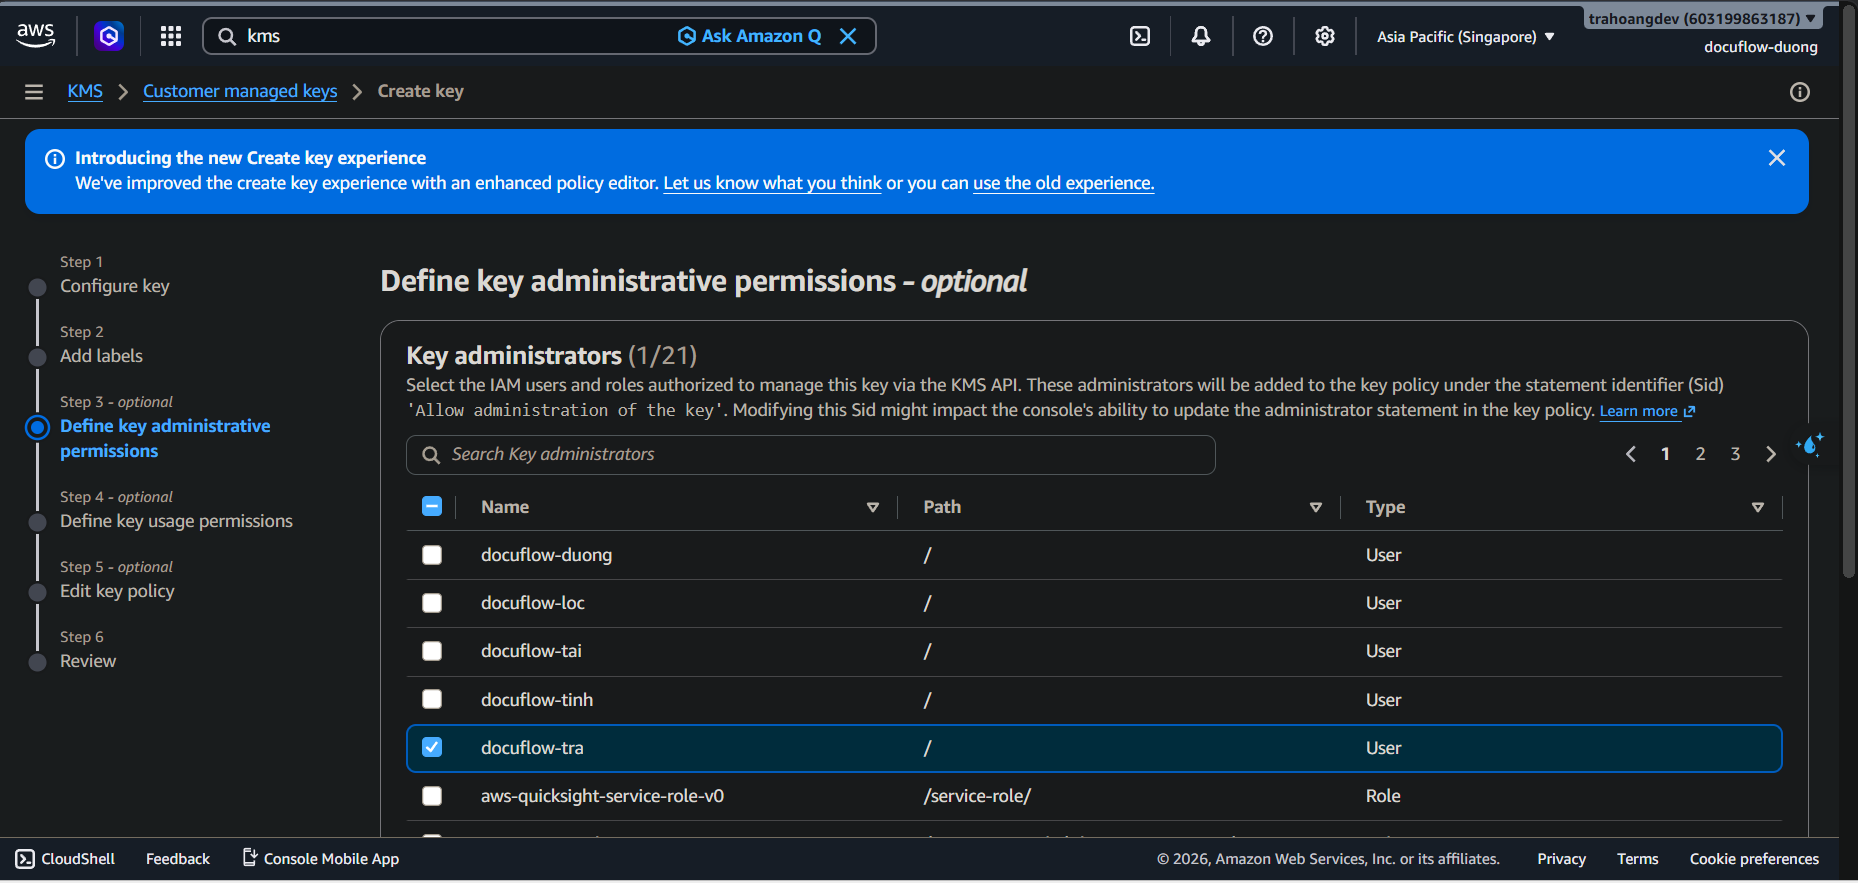Screen dimensions: 1858x883
Task: Open the notifications bell
Action: pos(1201,36)
